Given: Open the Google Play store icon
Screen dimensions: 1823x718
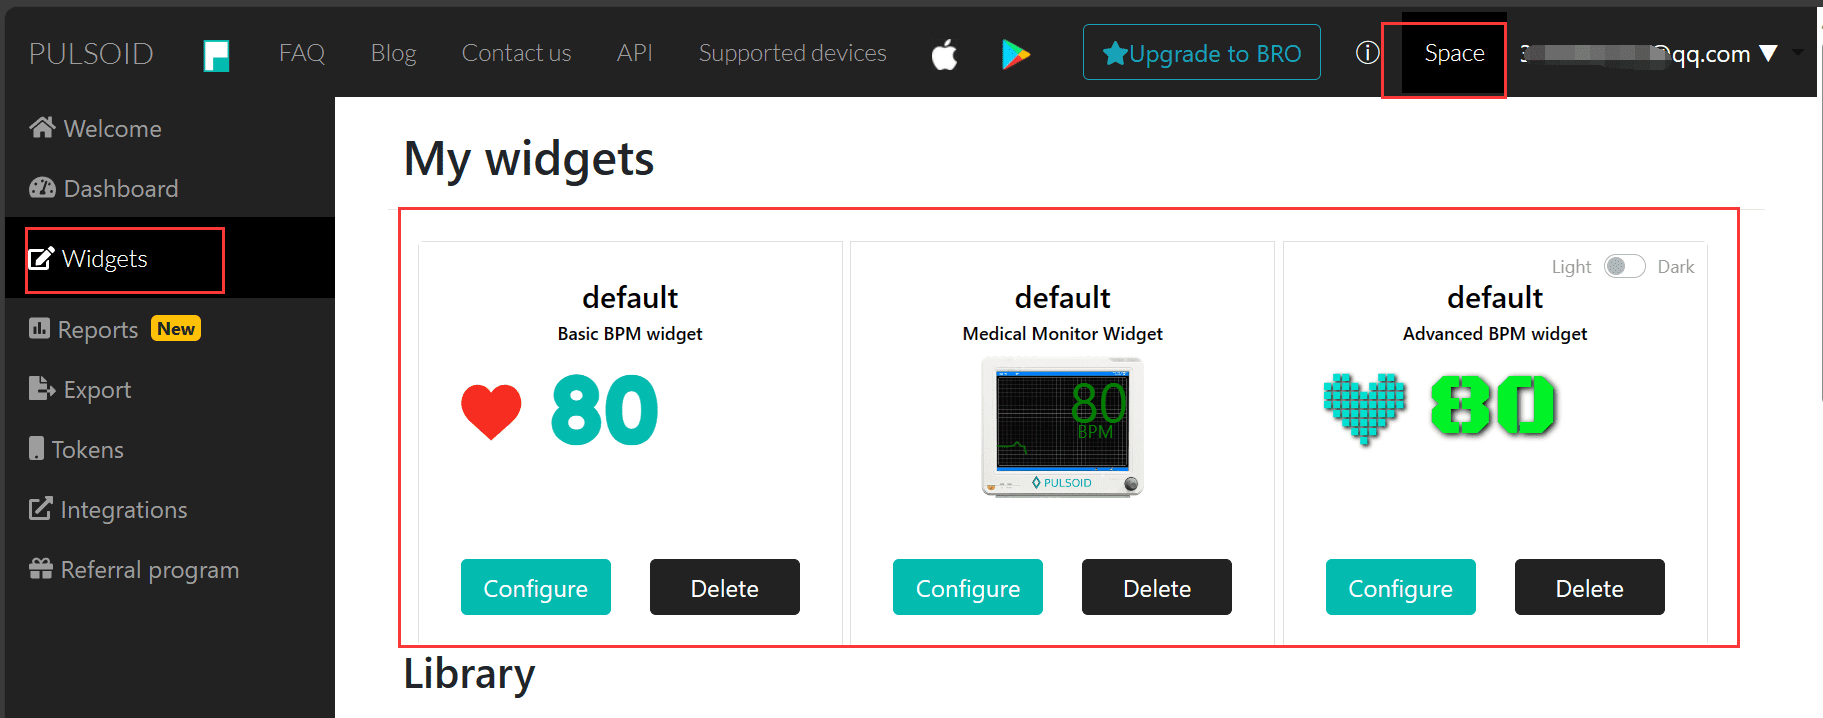Looking at the screenshot, I should coord(1015,54).
